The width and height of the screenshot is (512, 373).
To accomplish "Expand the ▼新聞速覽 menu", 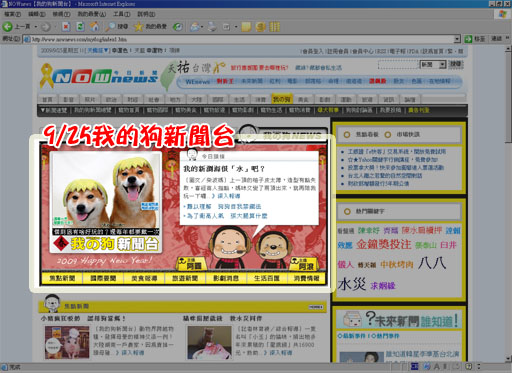I will (x=54, y=110).
